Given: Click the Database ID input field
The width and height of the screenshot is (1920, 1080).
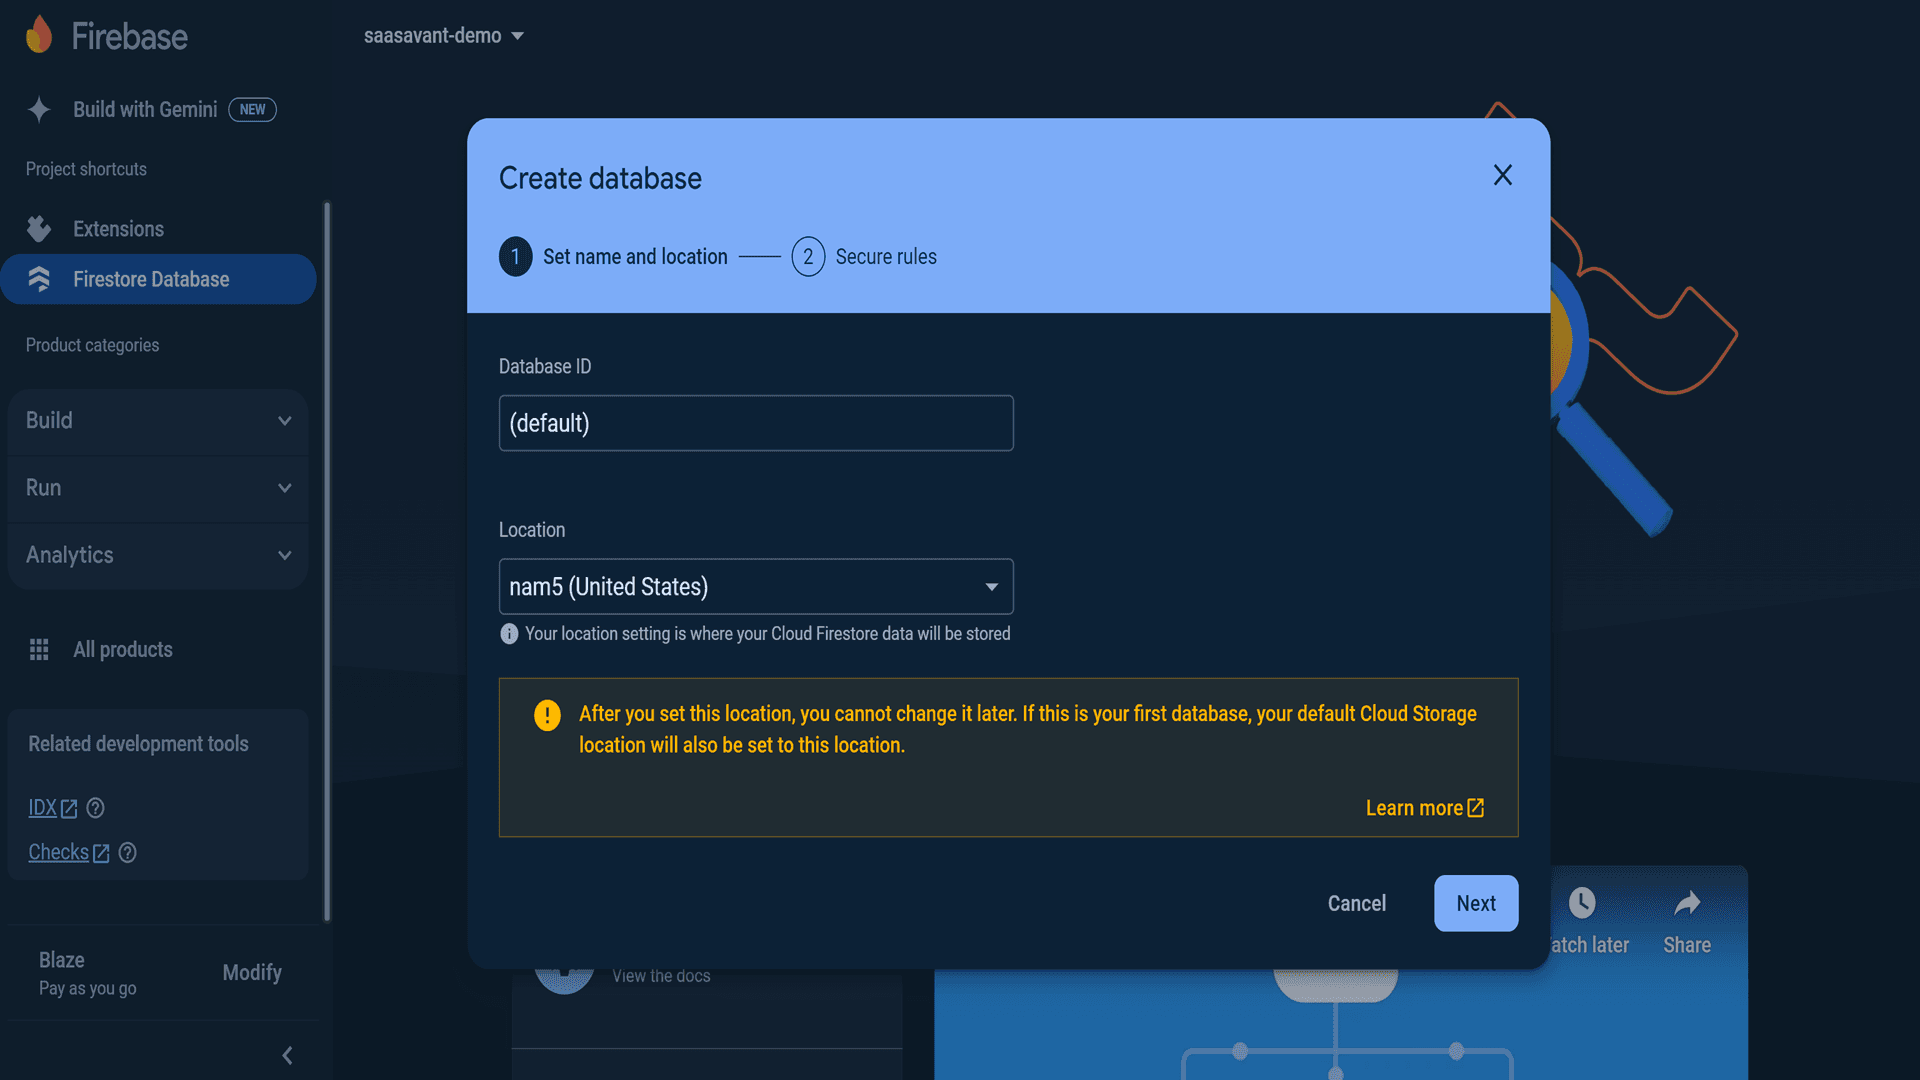Looking at the screenshot, I should pyautogui.click(x=756, y=422).
